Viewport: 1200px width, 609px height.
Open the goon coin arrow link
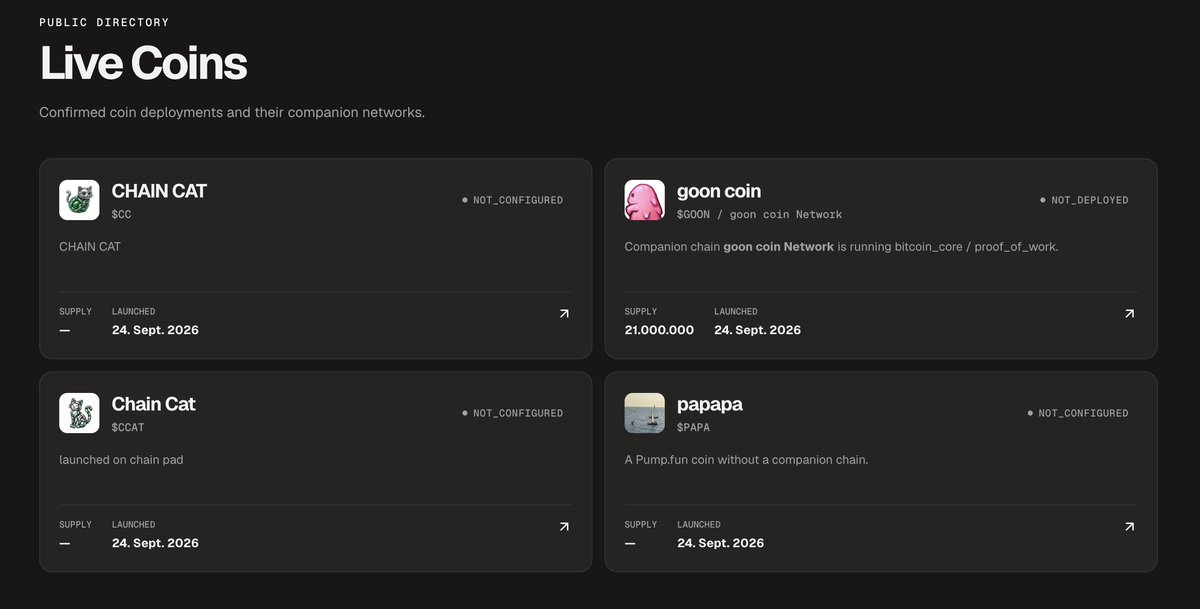[x=1129, y=314]
